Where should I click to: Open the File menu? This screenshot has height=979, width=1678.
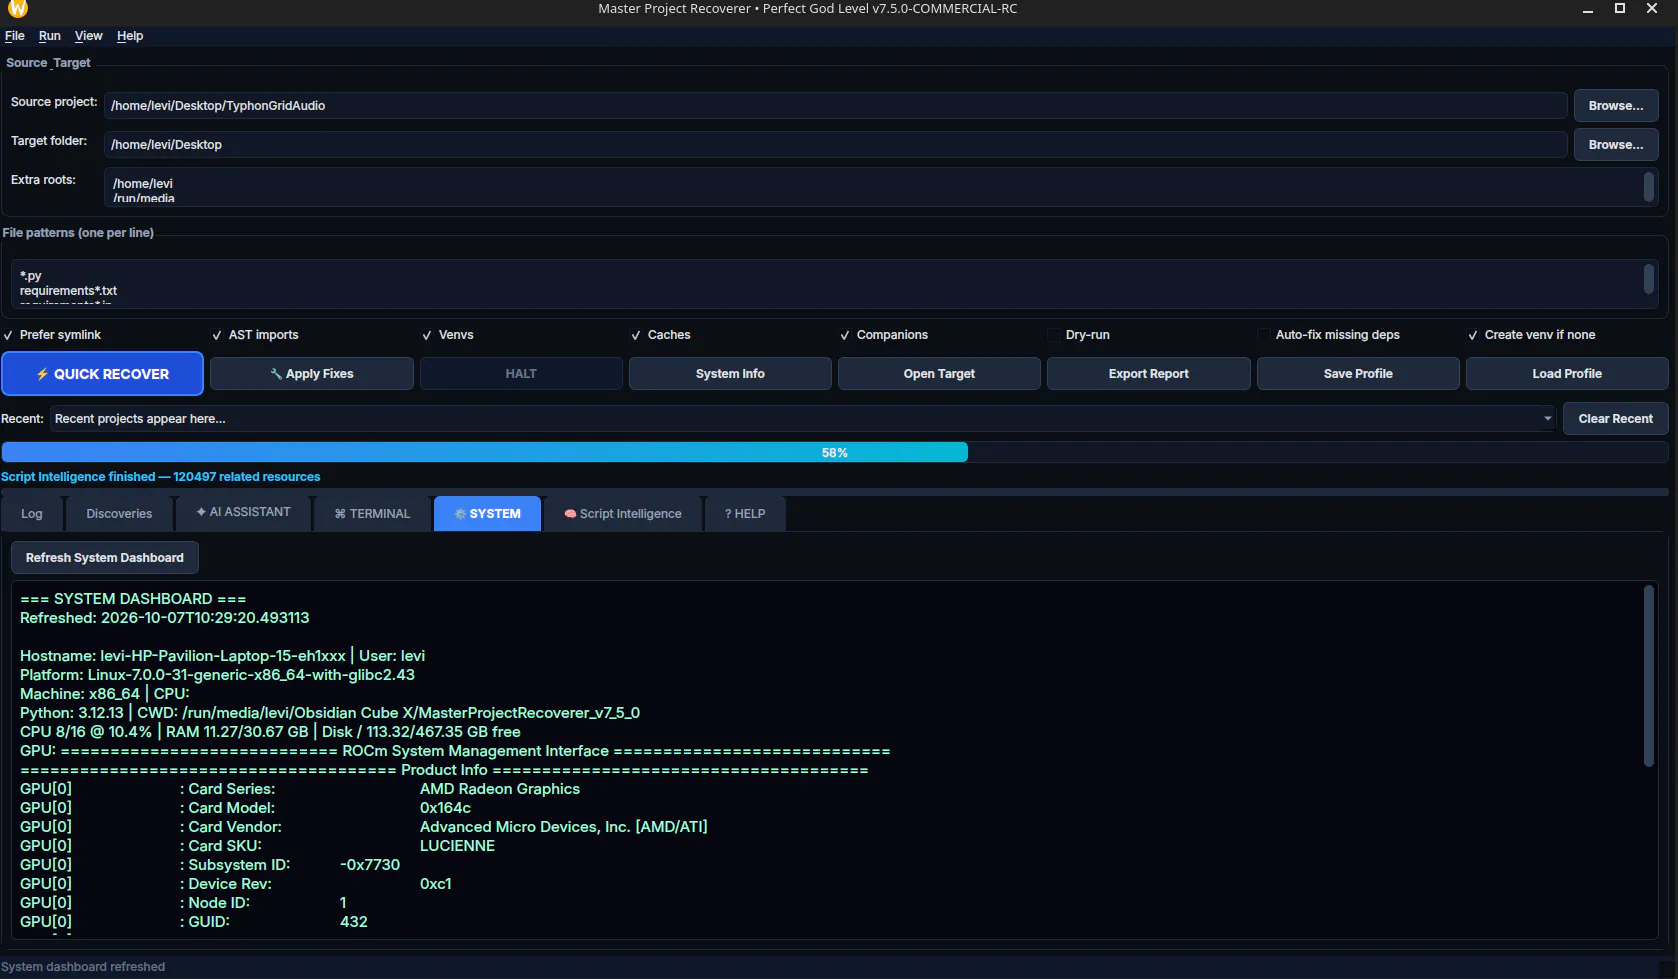tap(15, 36)
